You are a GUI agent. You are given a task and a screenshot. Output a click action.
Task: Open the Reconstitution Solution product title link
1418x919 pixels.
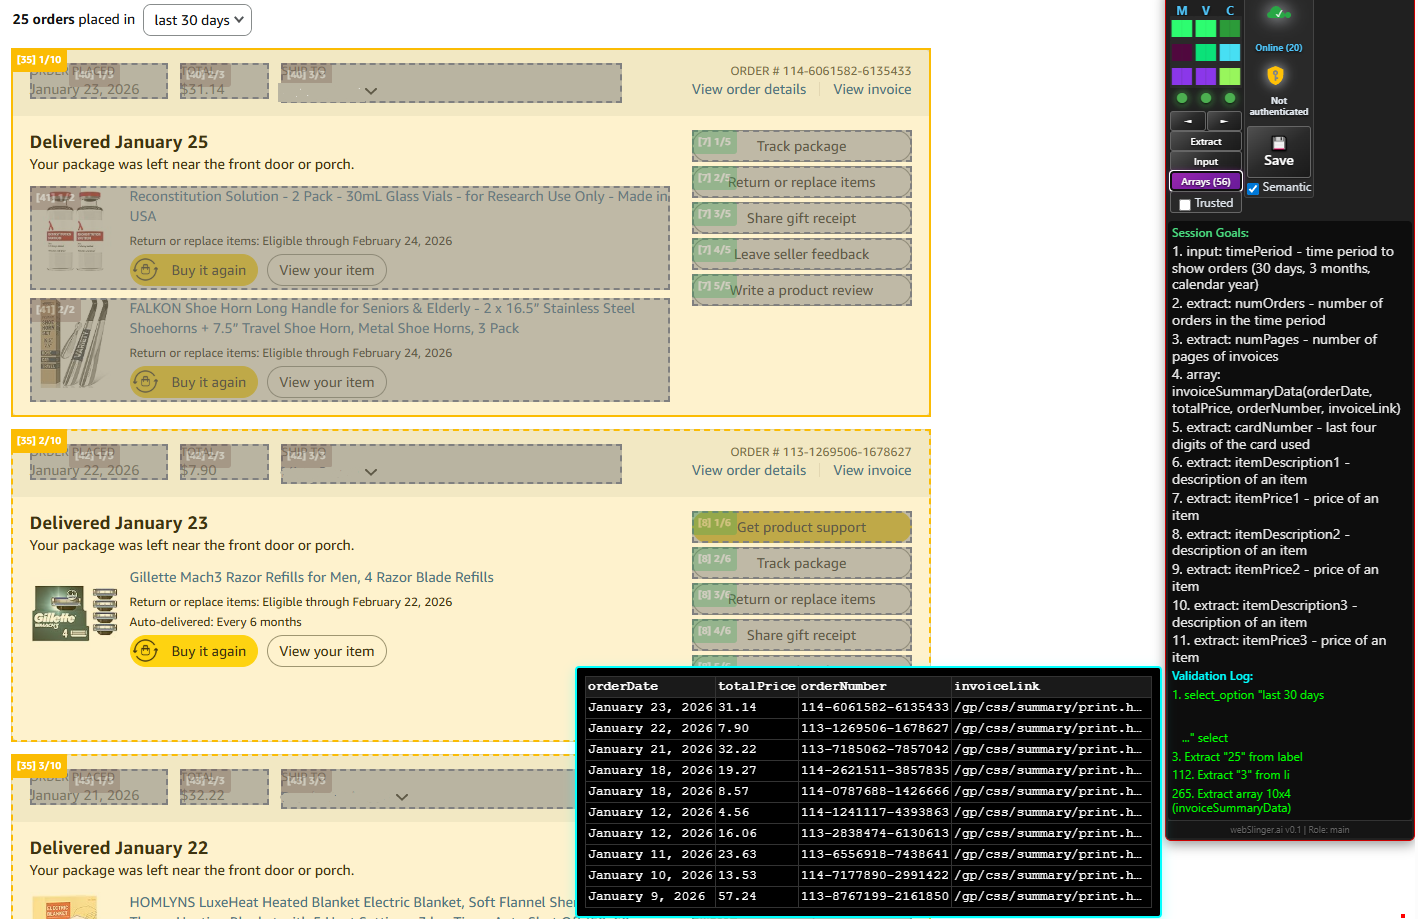coord(400,206)
